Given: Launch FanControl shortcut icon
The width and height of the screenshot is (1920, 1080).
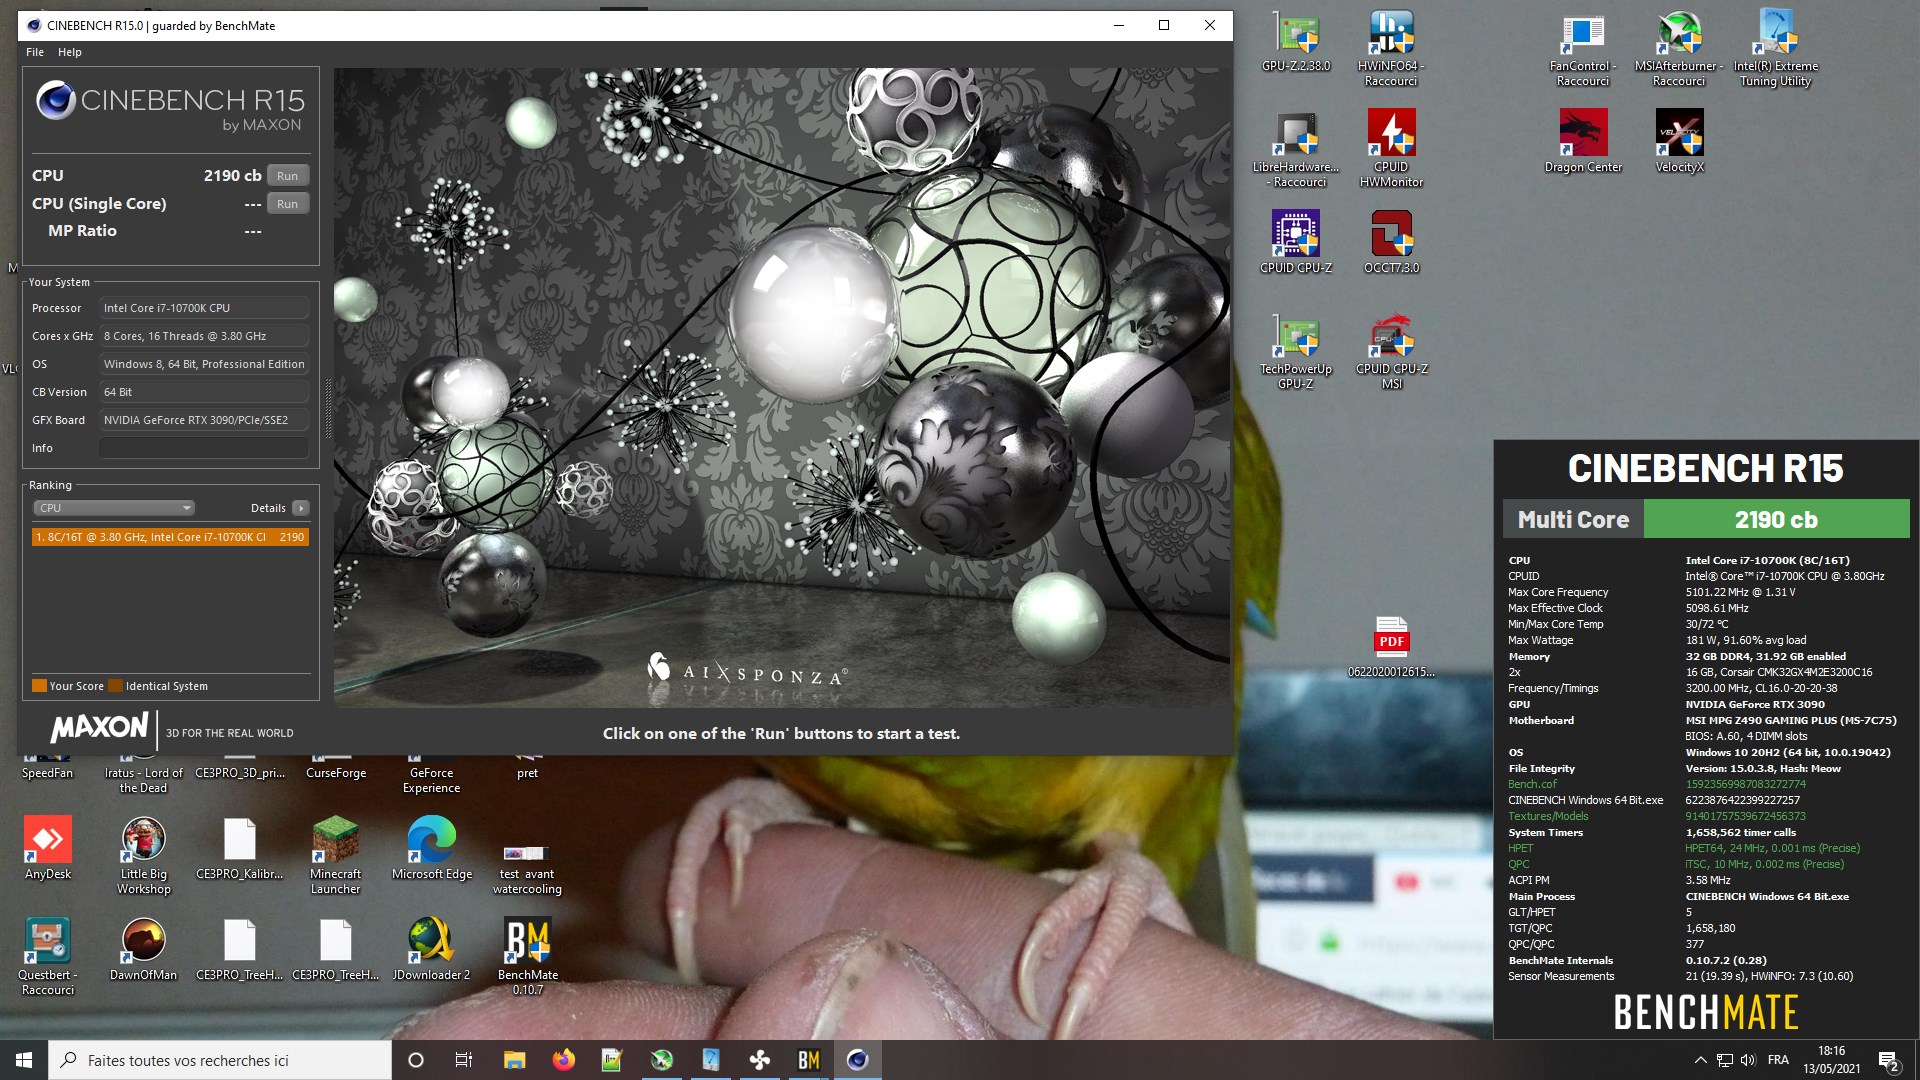Looking at the screenshot, I should coord(1583,48).
